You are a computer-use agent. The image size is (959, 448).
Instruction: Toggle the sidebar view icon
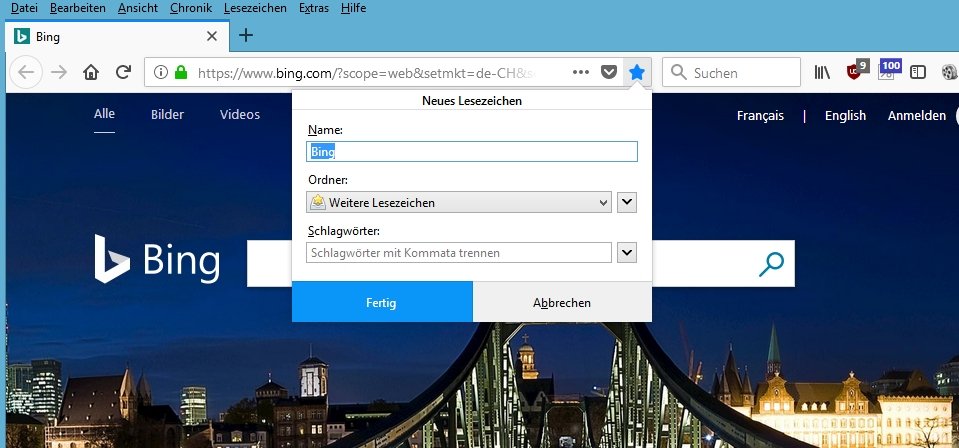918,72
